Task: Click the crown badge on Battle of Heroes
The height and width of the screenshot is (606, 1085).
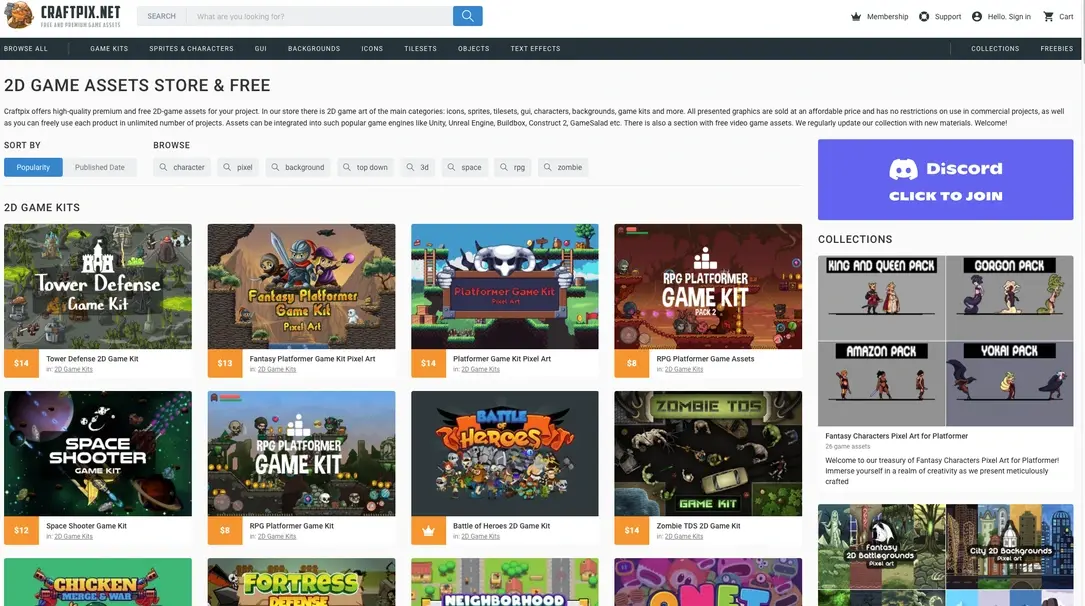Action: (428, 530)
